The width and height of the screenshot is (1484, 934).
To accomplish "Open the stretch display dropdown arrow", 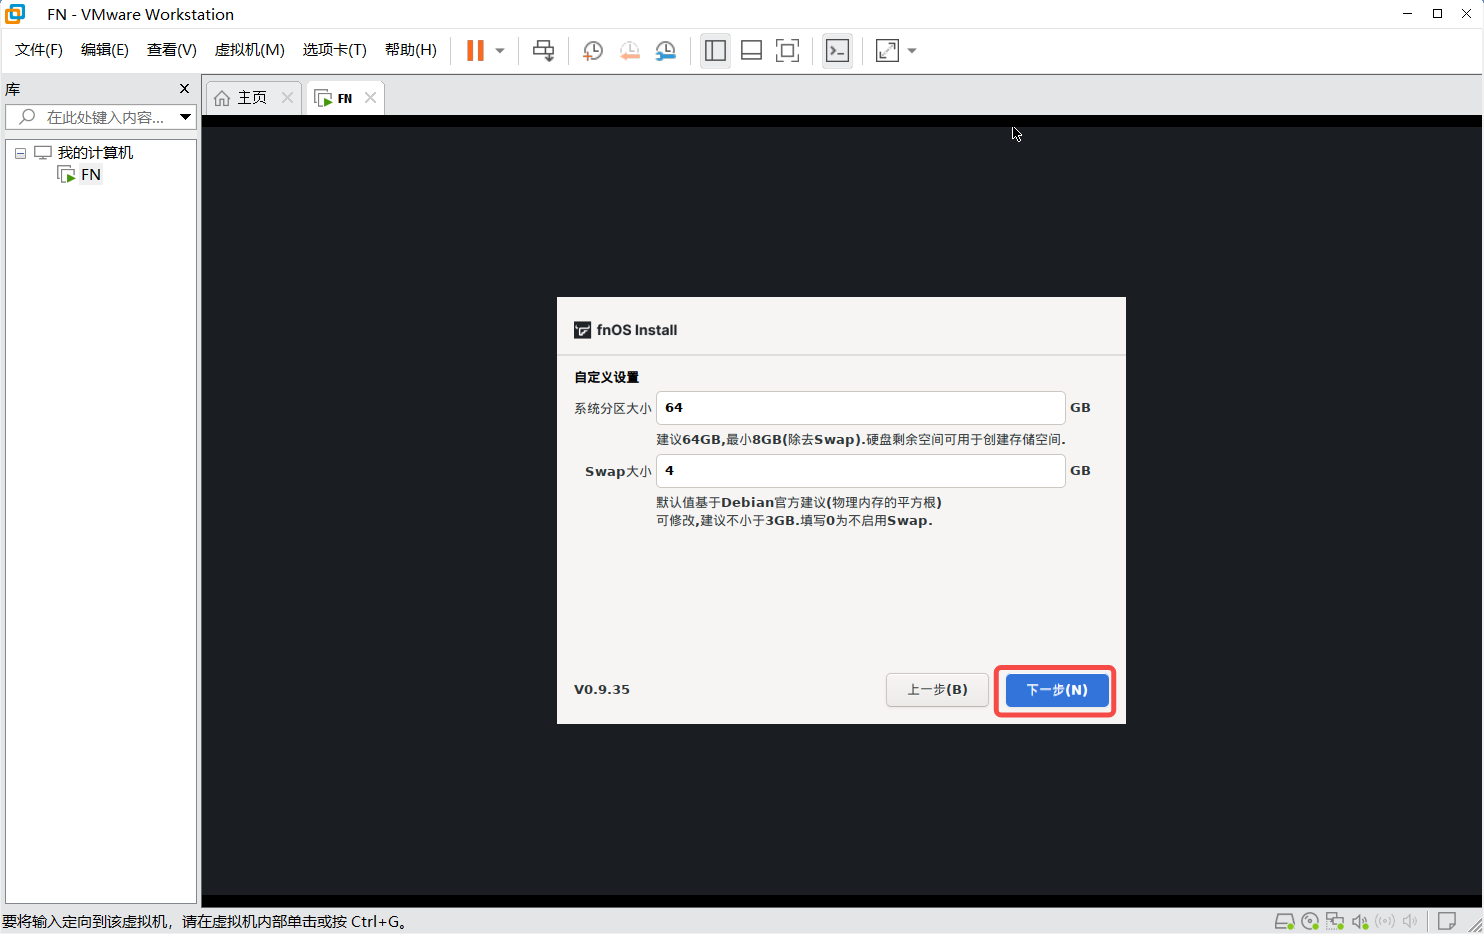I will pyautogui.click(x=912, y=50).
